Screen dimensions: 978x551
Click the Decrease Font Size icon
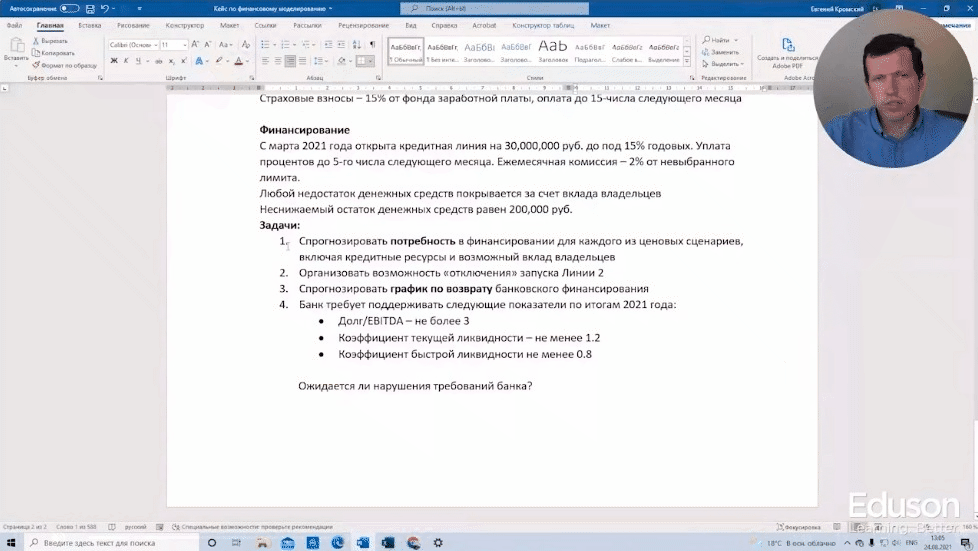pos(208,45)
